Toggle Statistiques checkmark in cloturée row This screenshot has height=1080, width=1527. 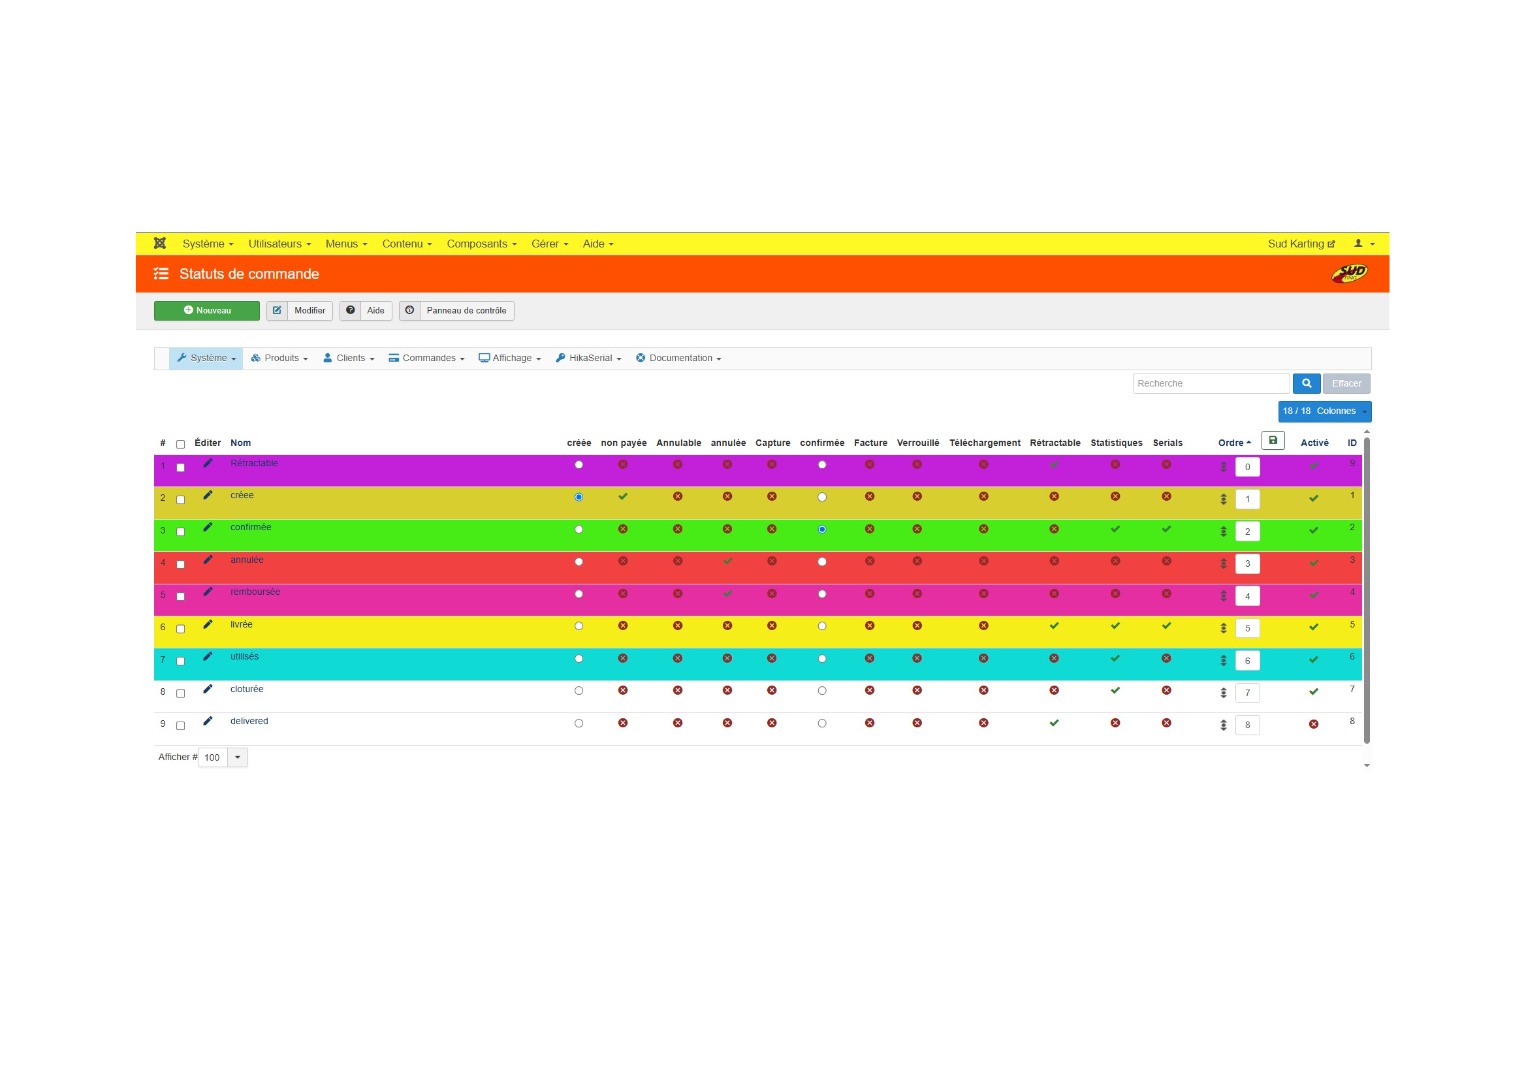[x=1115, y=690]
